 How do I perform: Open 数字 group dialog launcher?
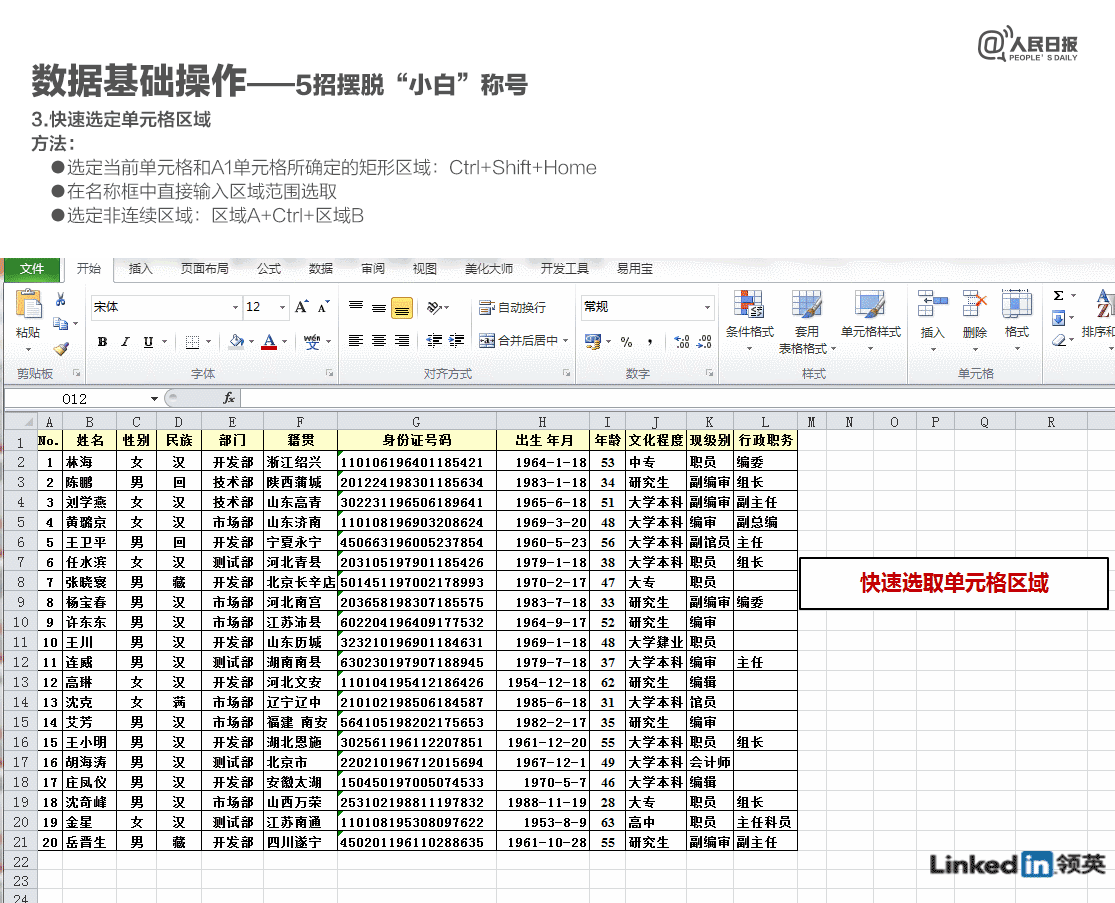(x=710, y=373)
